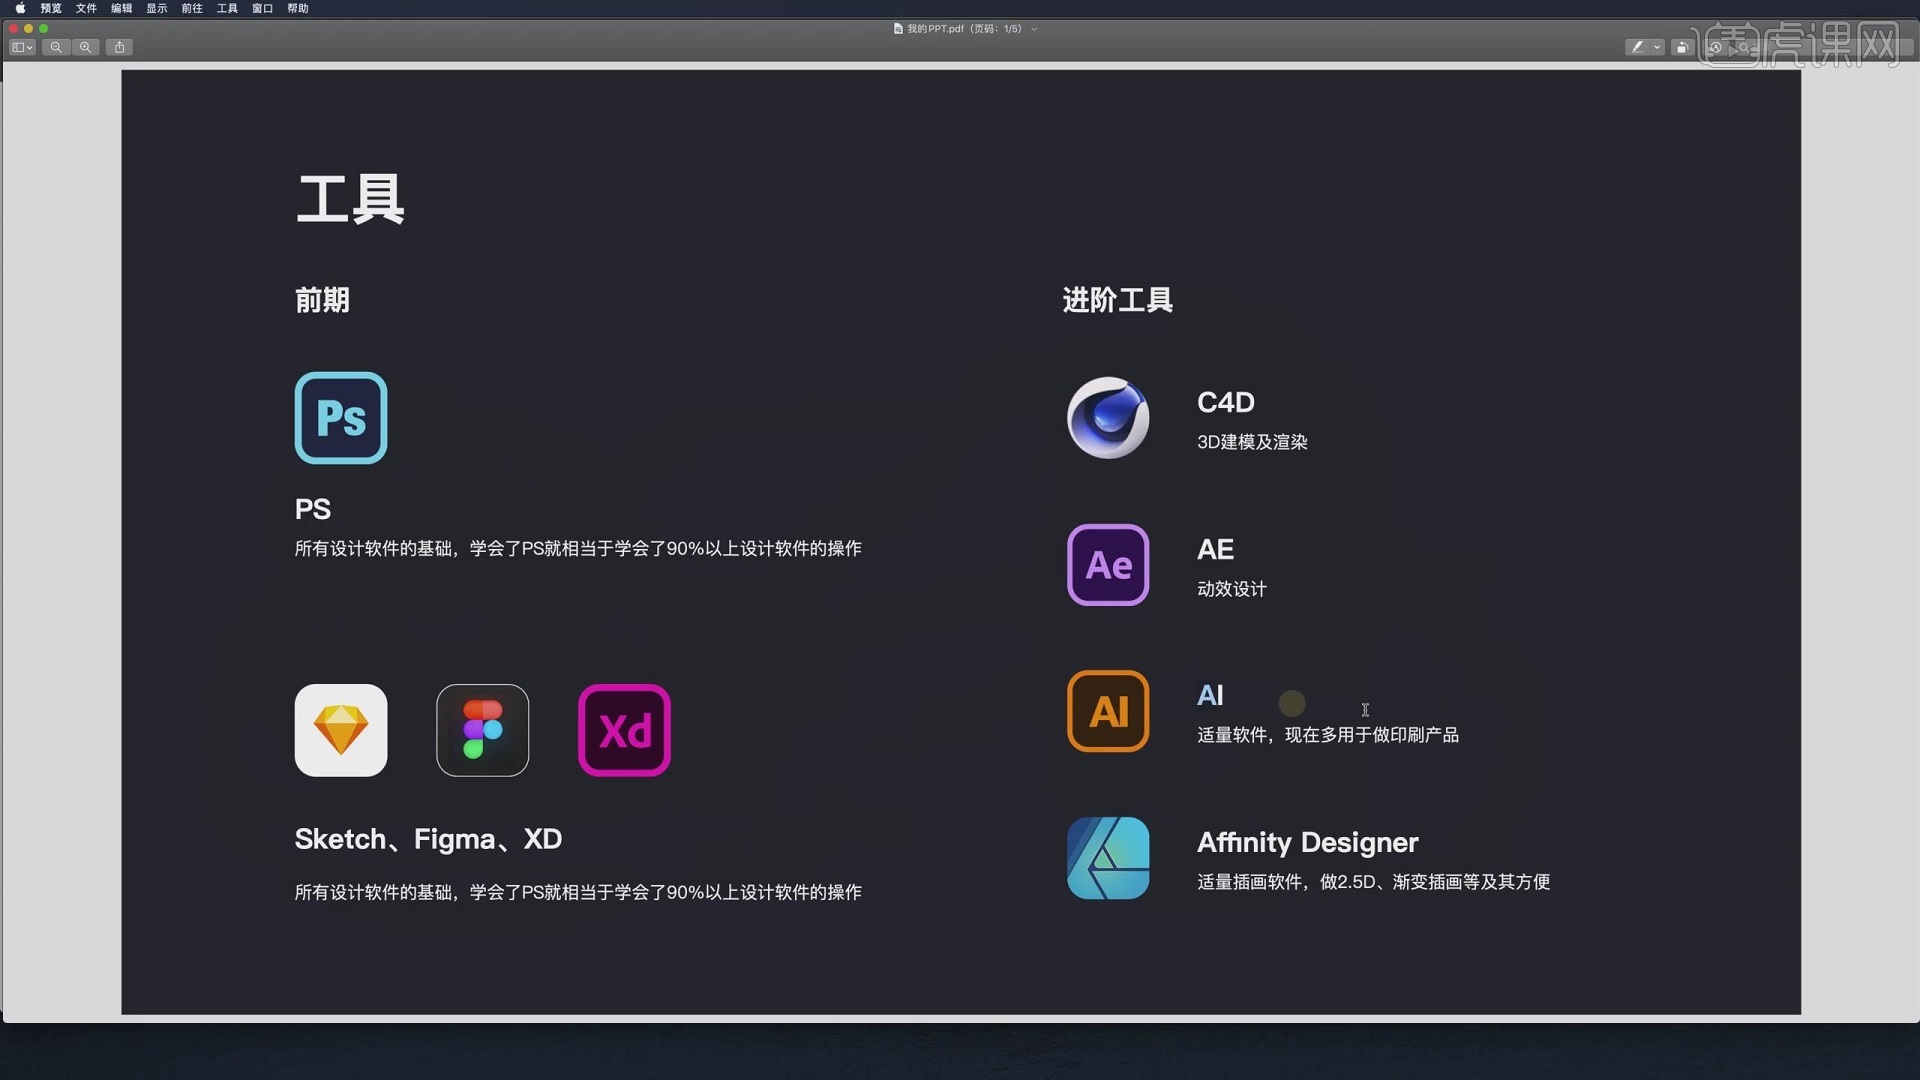Click the Affinity Designer icon
This screenshot has width=1920, height=1080.
pos(1108,858)
